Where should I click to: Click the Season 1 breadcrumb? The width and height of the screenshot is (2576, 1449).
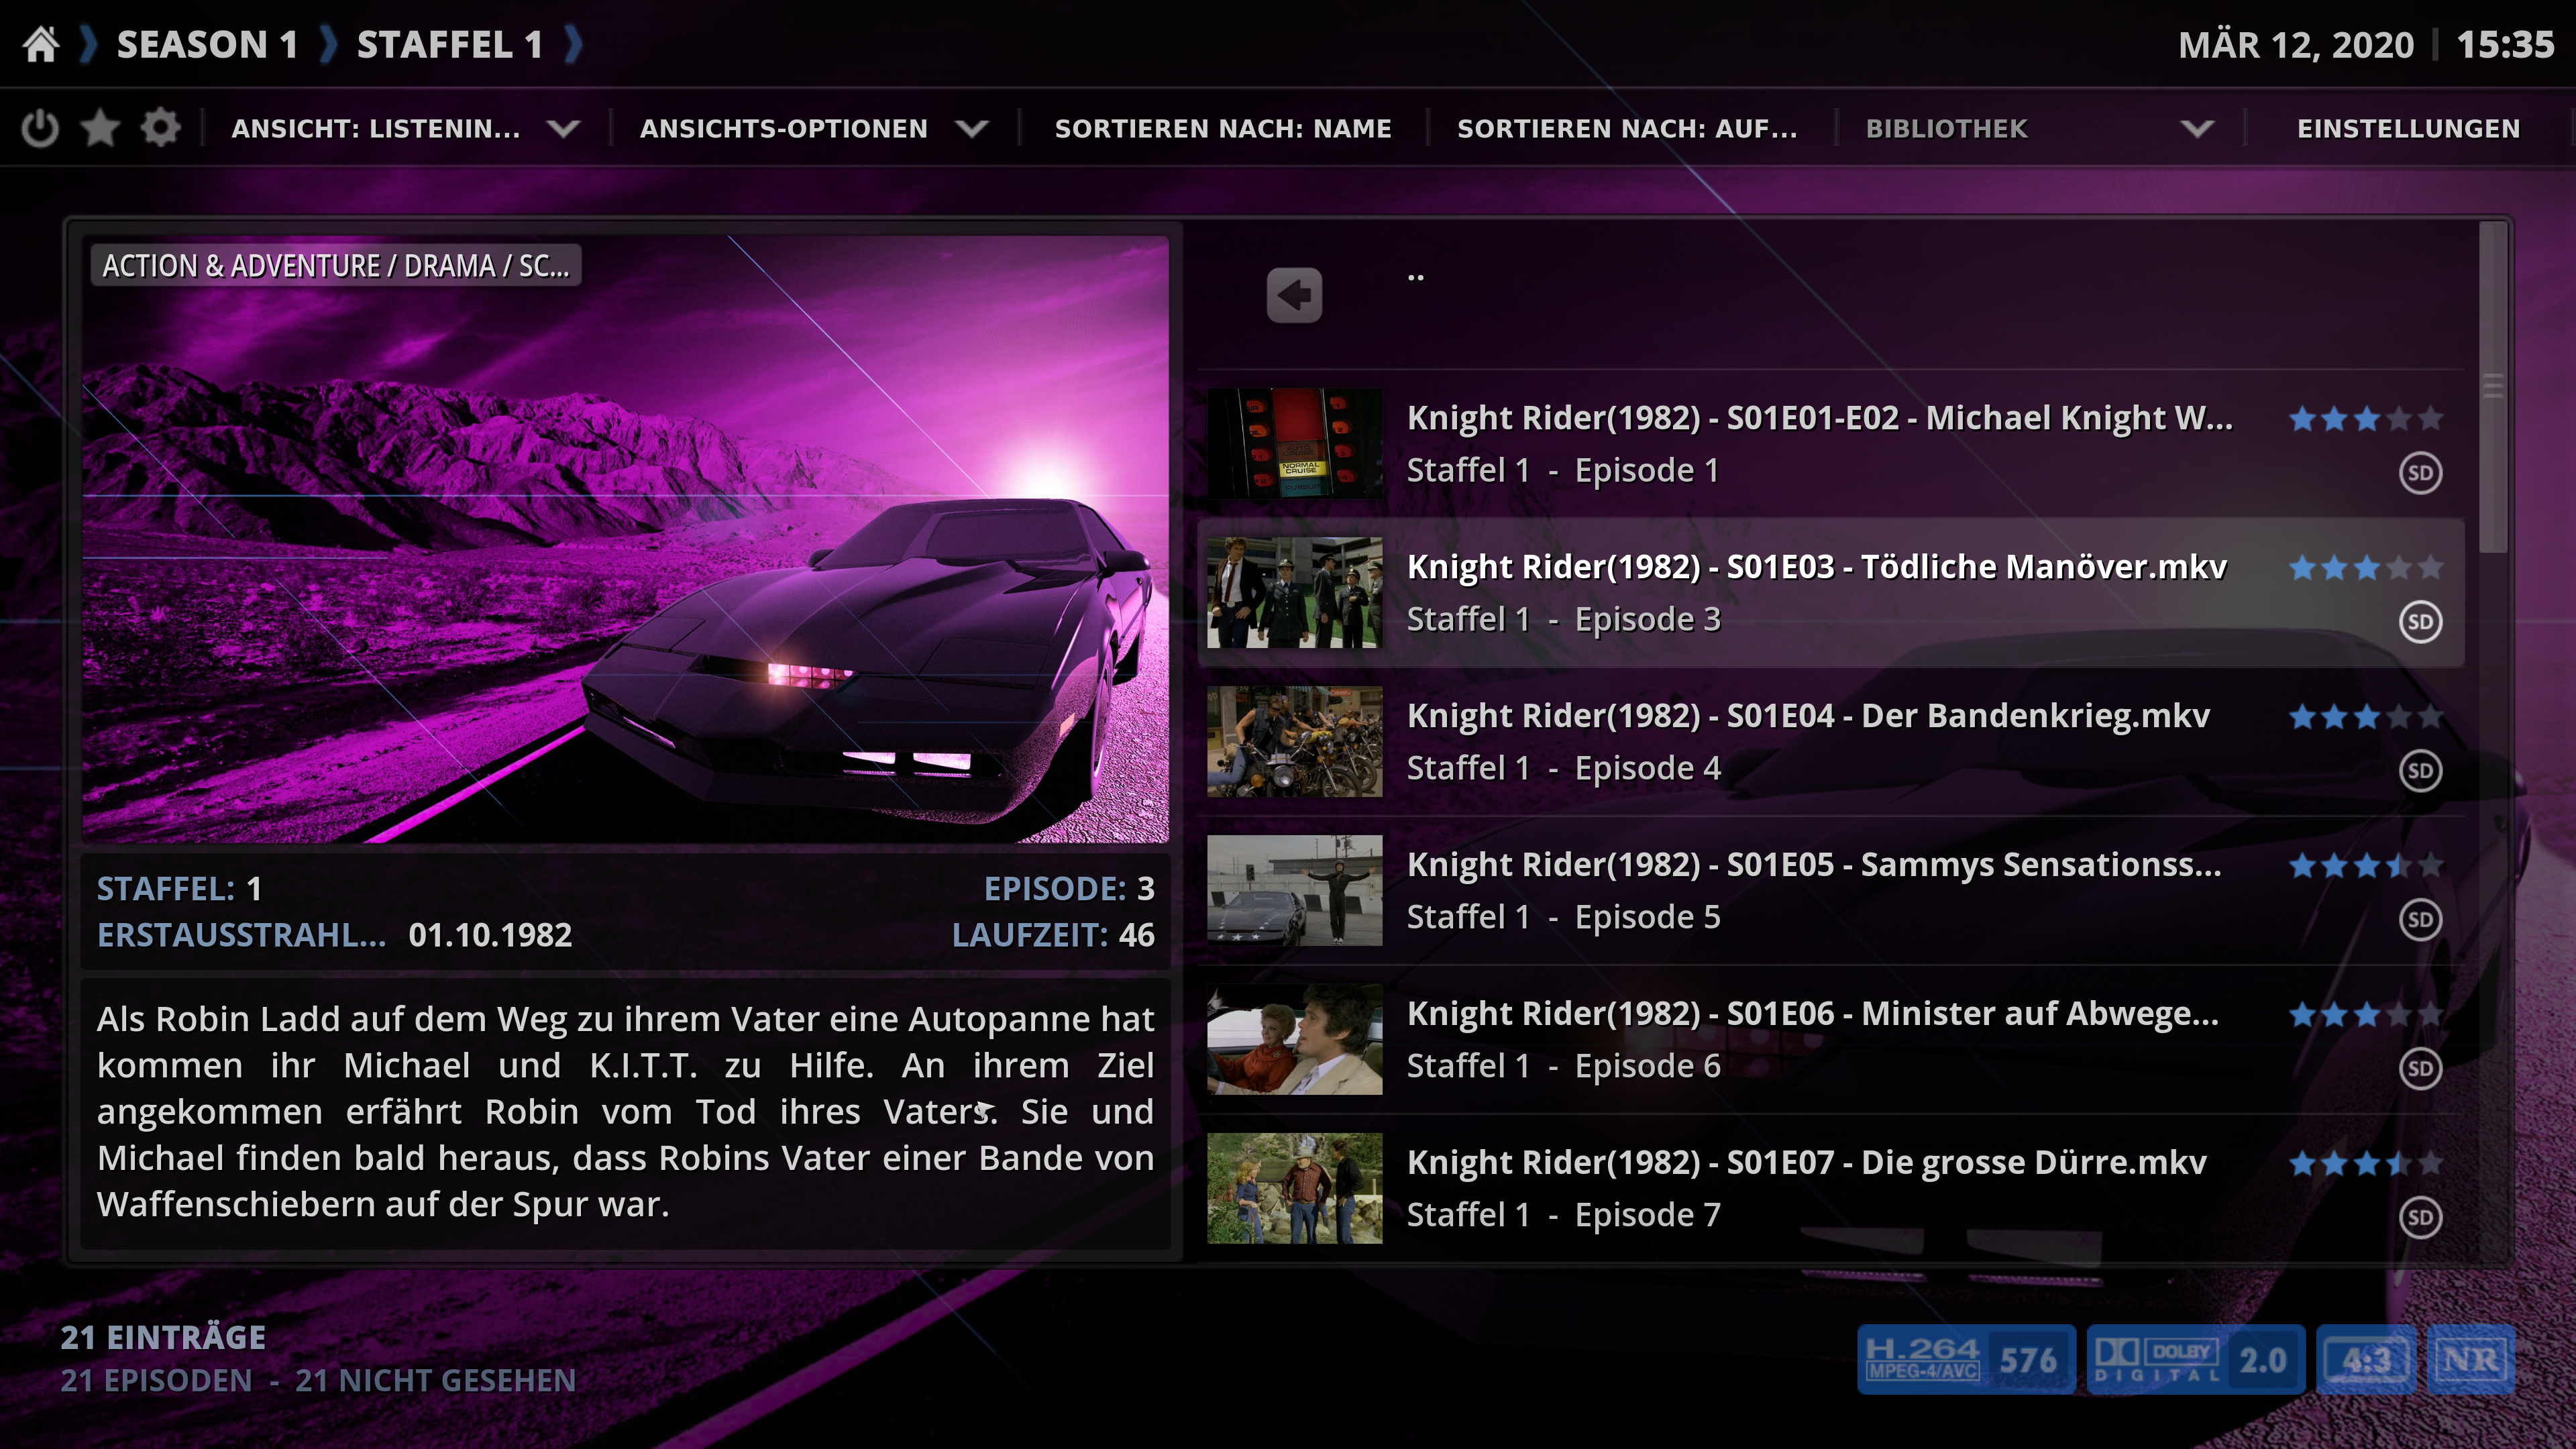[x=207, y=45]
